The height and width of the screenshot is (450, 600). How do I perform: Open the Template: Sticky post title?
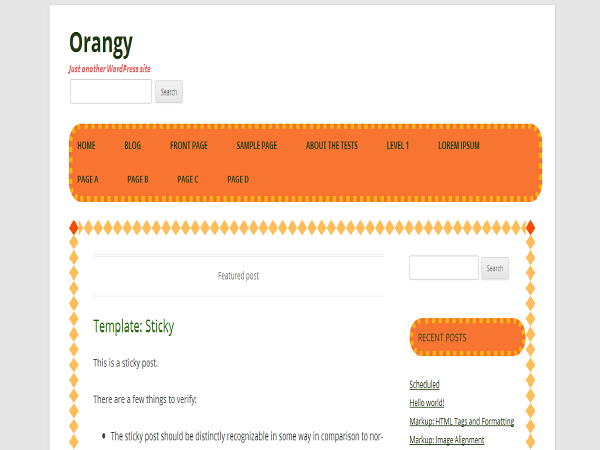pos(134,326)
